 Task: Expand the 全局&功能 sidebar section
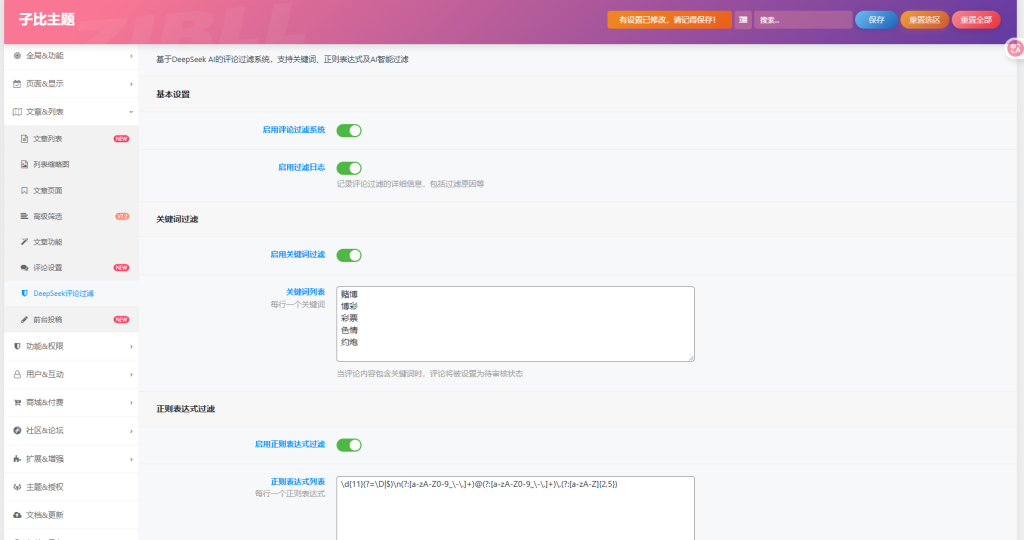click(69, 56)
